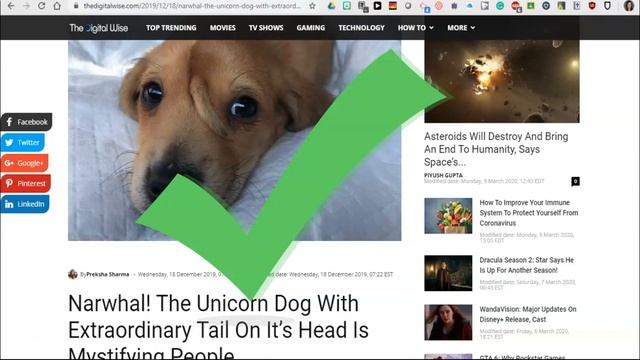The width and height of the screenshot is (640, 360).
Task: Open WandaVision Major Updates article link
Action: [x=528, y=314]
